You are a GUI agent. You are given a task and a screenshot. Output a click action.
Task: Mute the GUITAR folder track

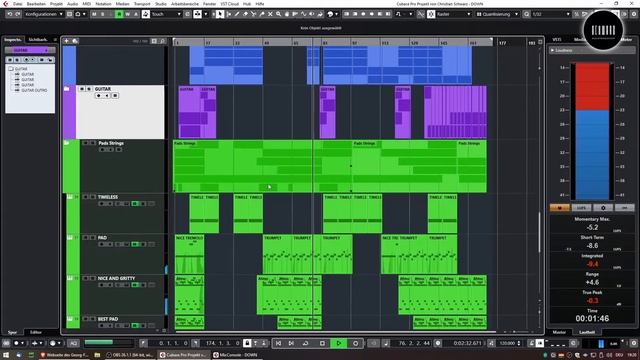coord(82,89)
